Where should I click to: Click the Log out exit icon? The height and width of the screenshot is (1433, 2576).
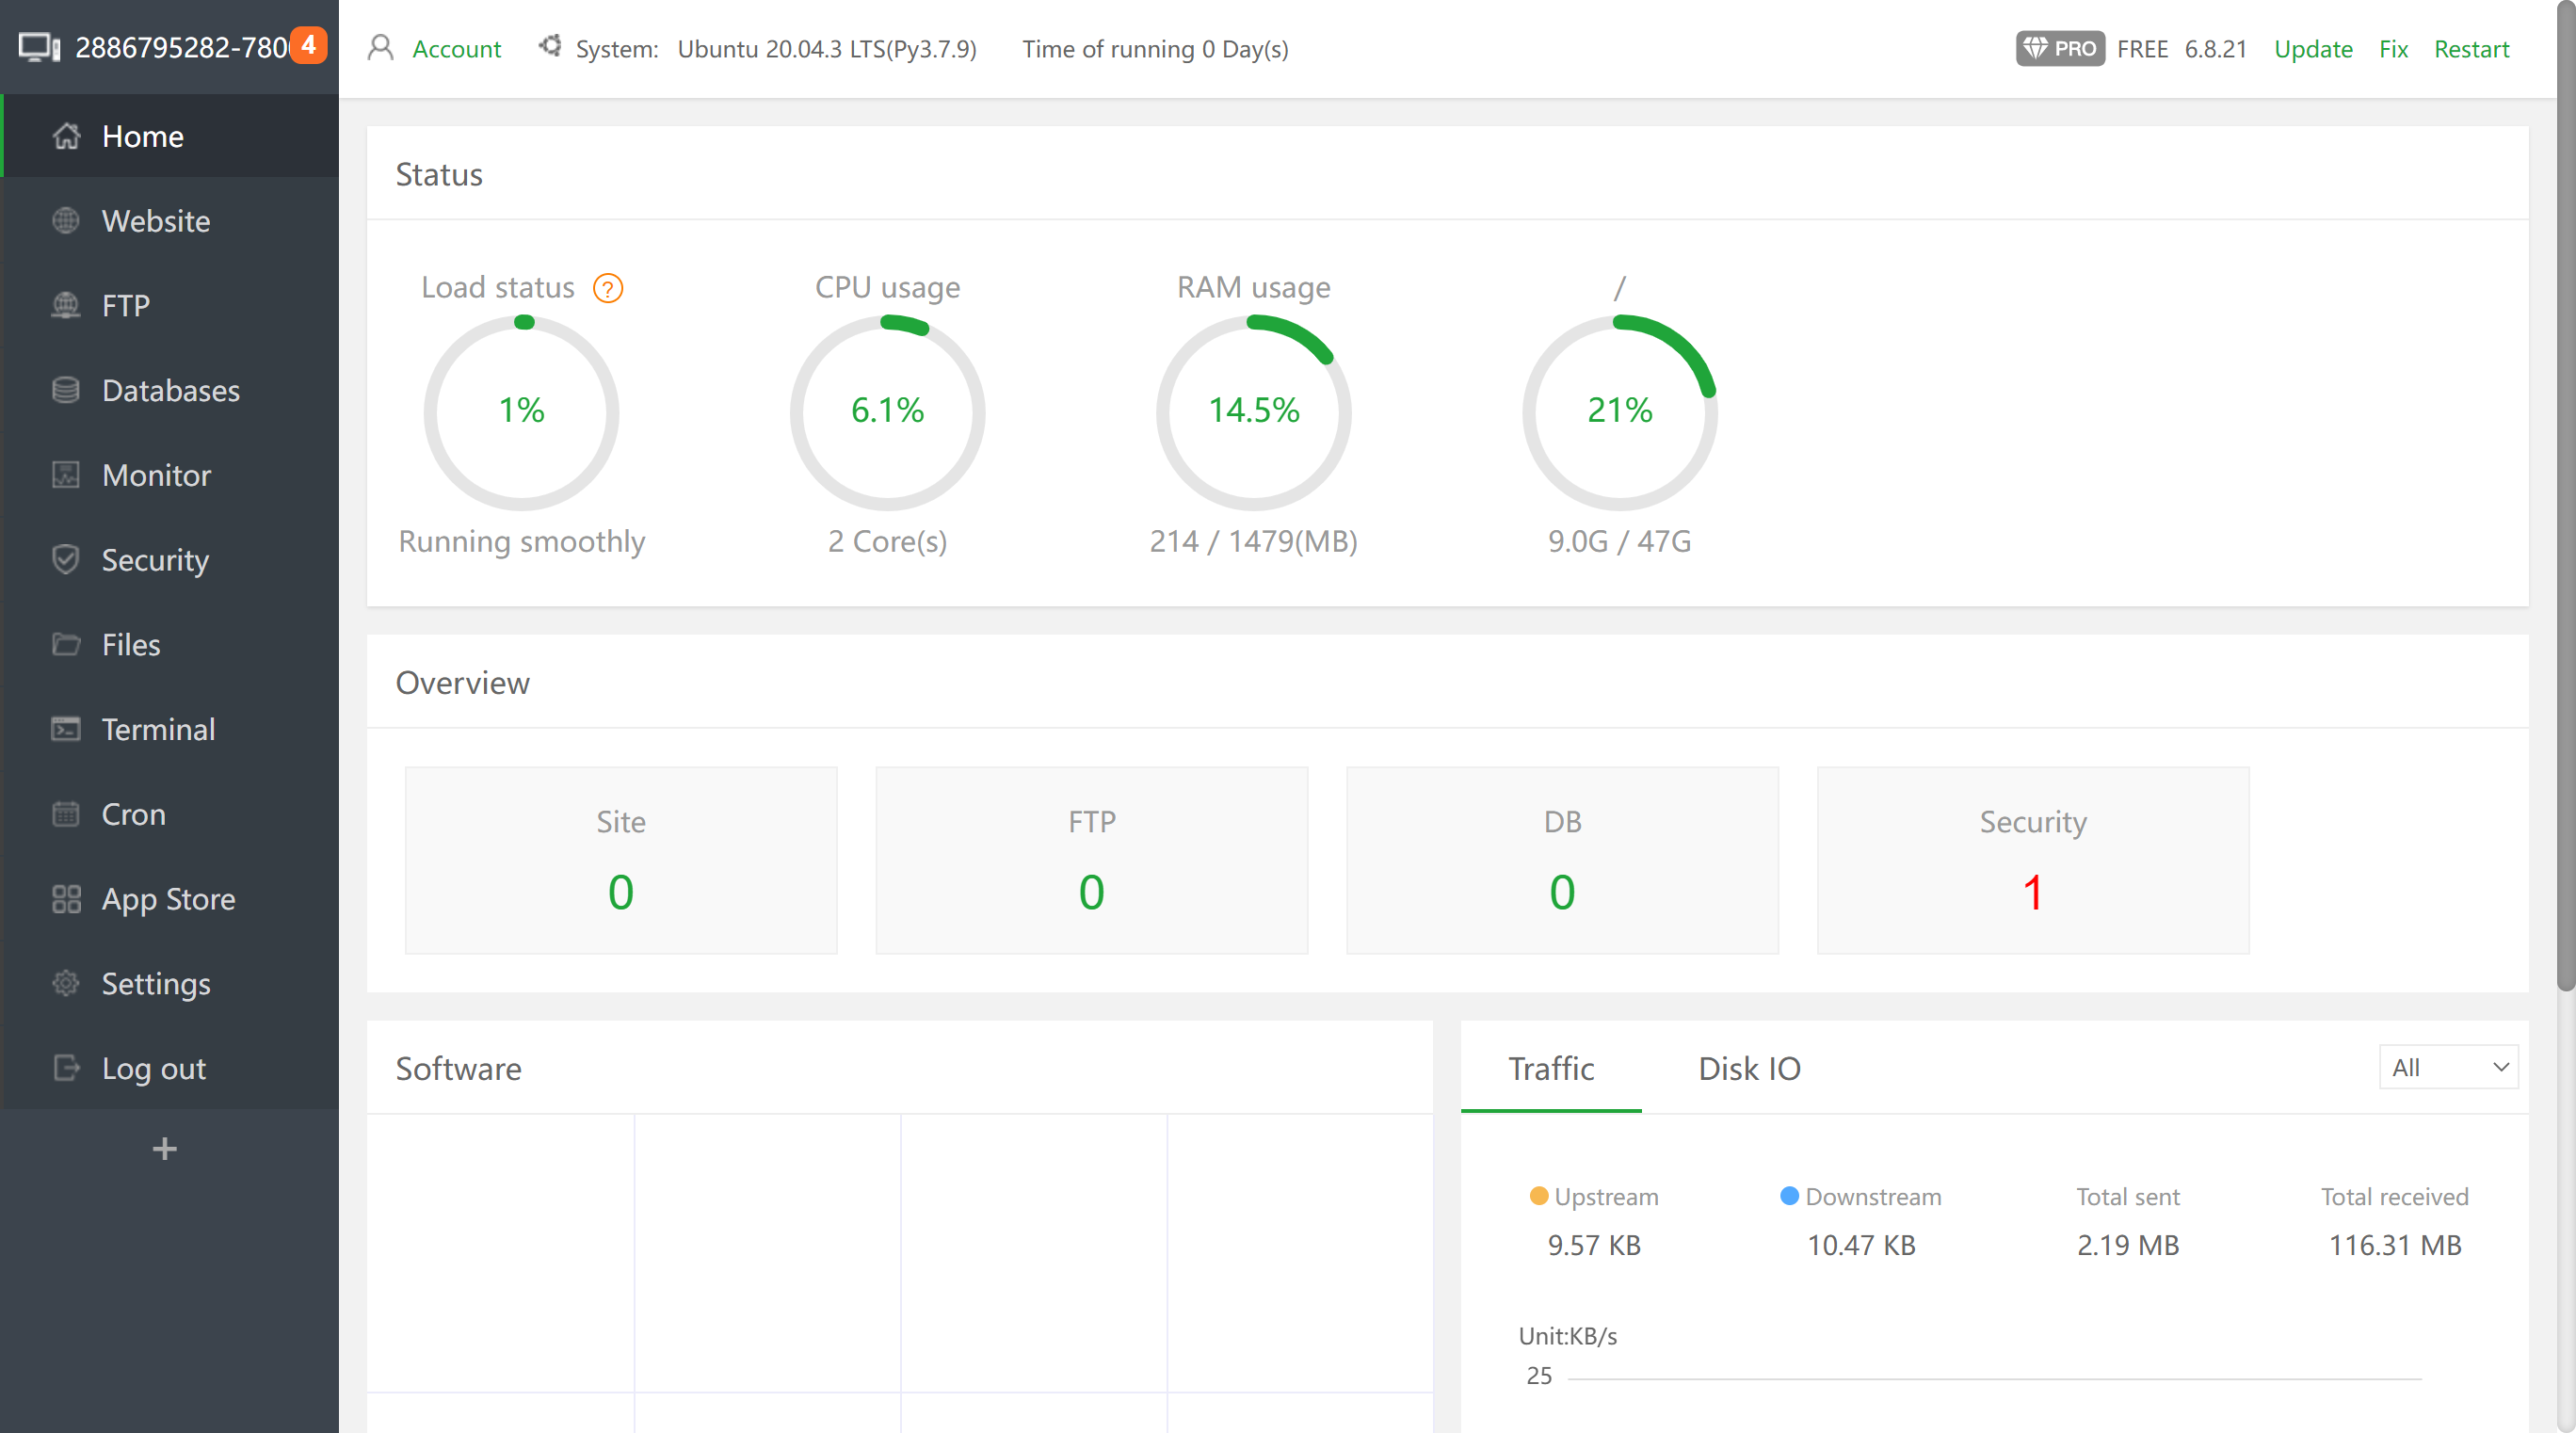click(x=66, y=1068)
